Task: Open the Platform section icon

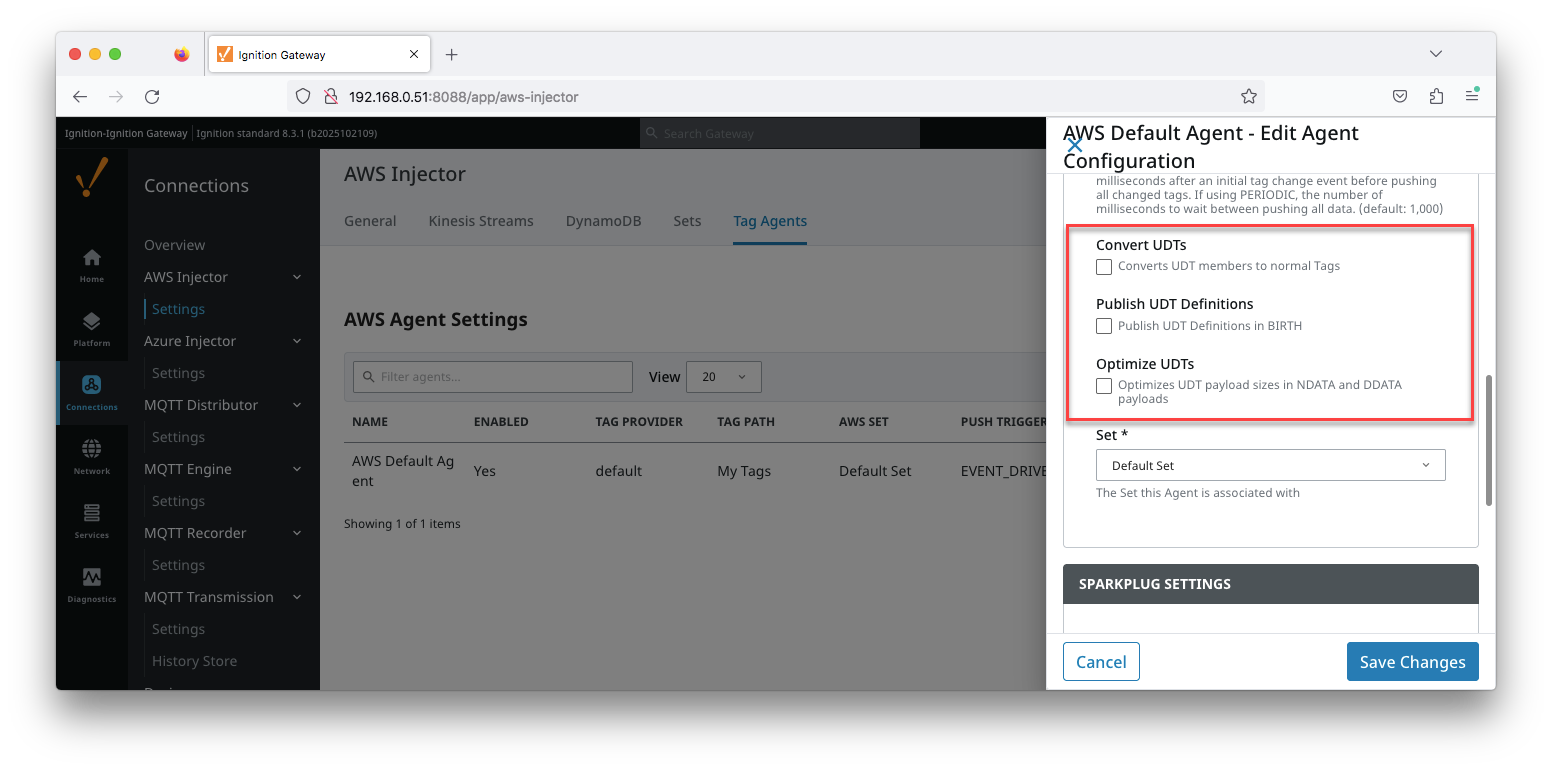Action: point(91,329)
